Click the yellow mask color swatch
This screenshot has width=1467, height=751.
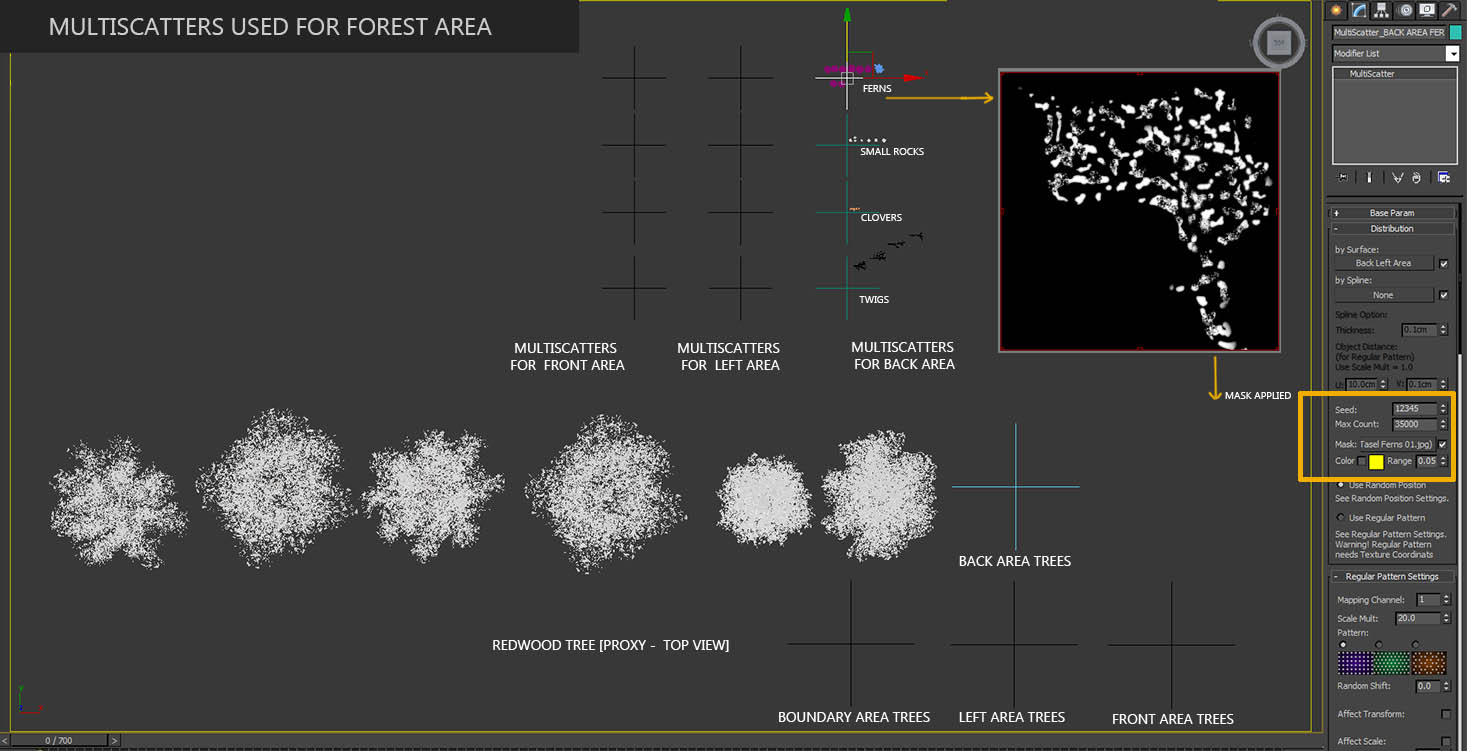(x=1376, y=462)
